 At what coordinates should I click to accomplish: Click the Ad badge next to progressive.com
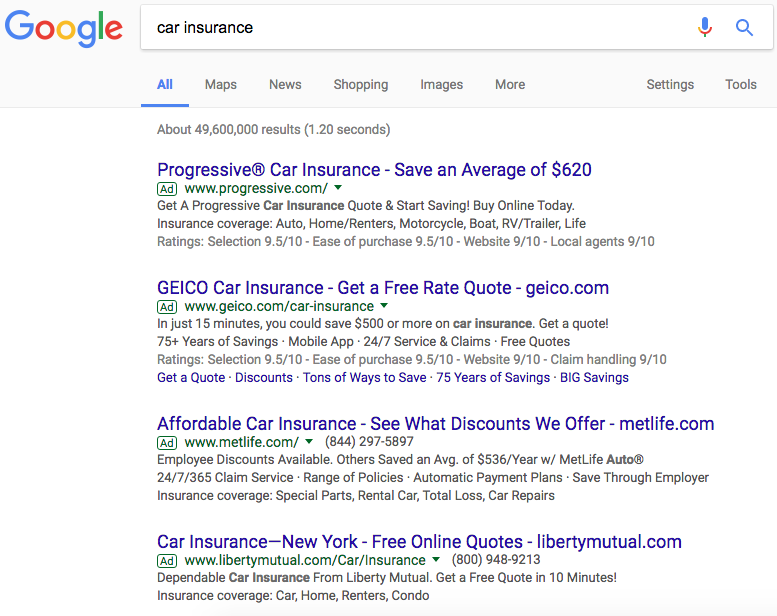click(167, 189)
